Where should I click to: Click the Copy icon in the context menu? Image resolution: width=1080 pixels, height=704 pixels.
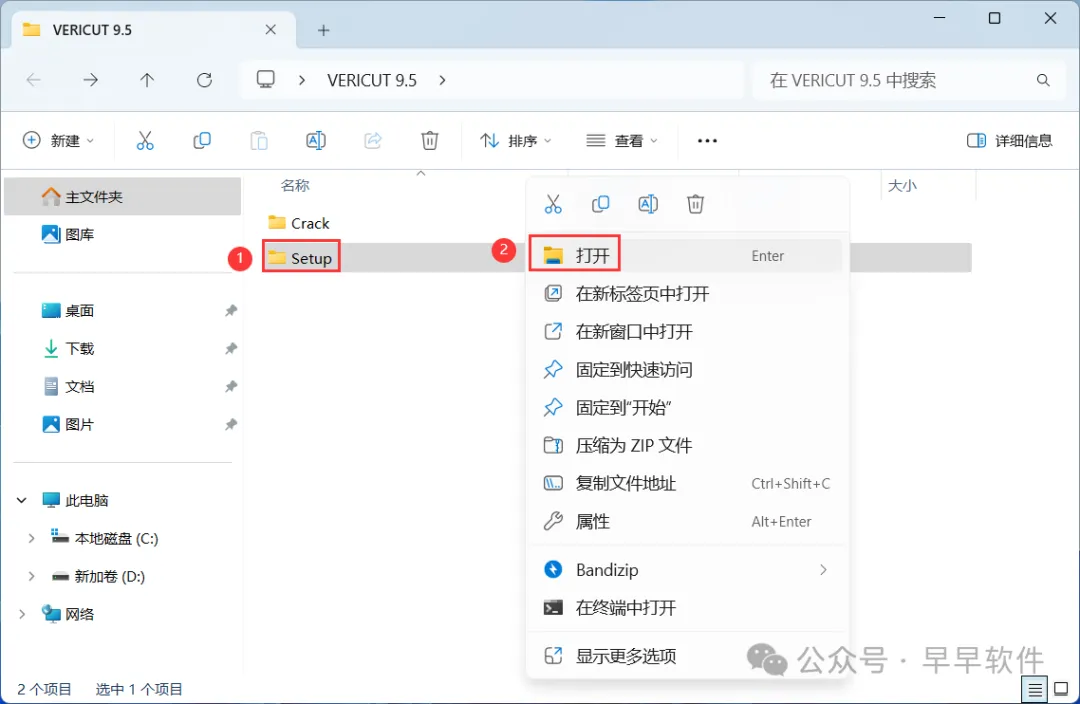coord(601,204)
